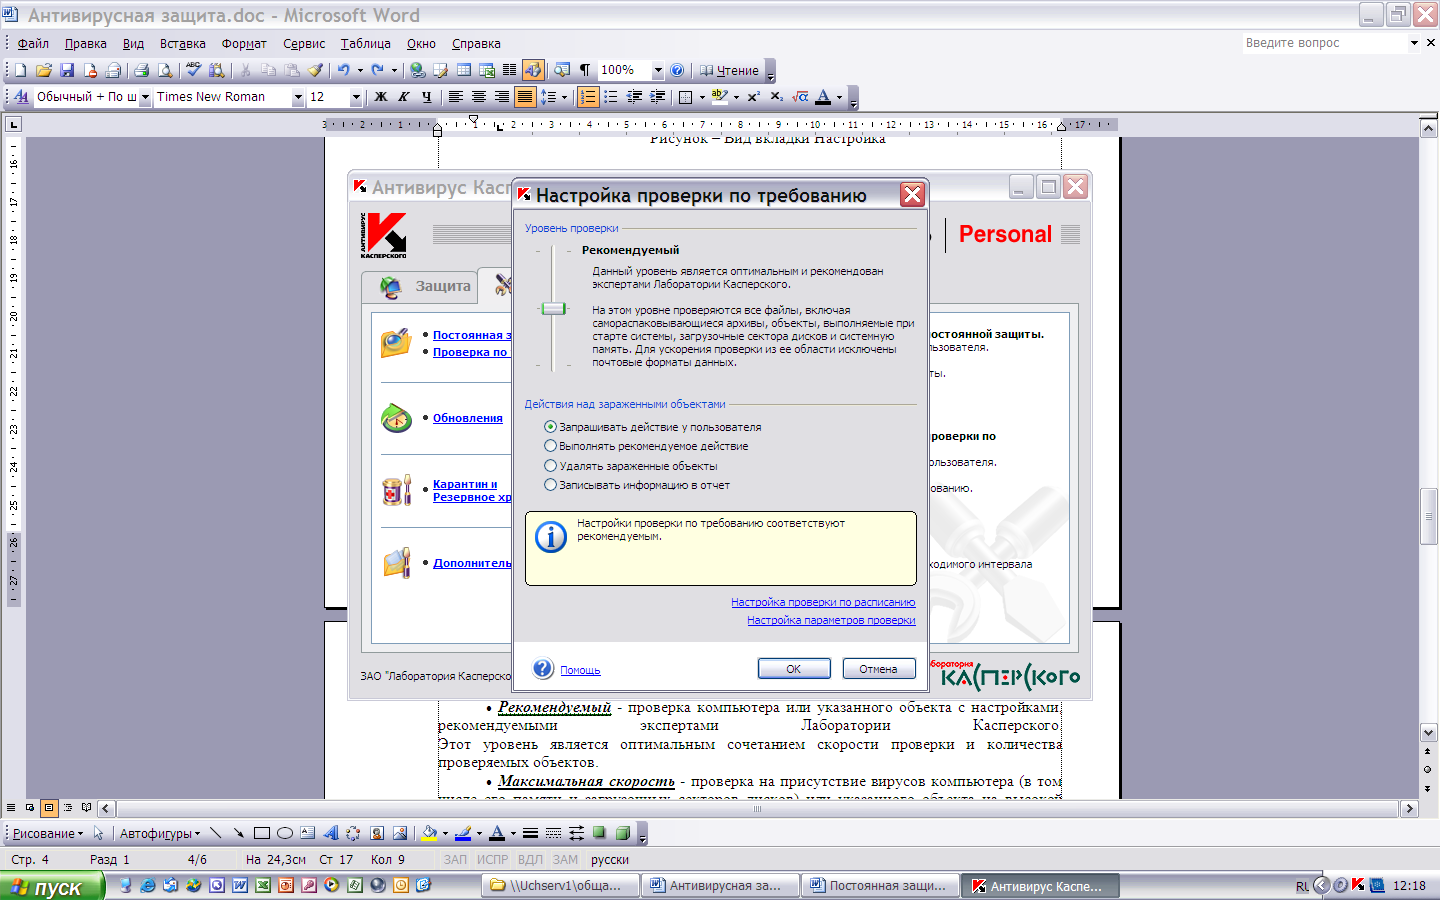Open the Правка menu
This screenshot has width=1440, height=900.
point(86,43)
